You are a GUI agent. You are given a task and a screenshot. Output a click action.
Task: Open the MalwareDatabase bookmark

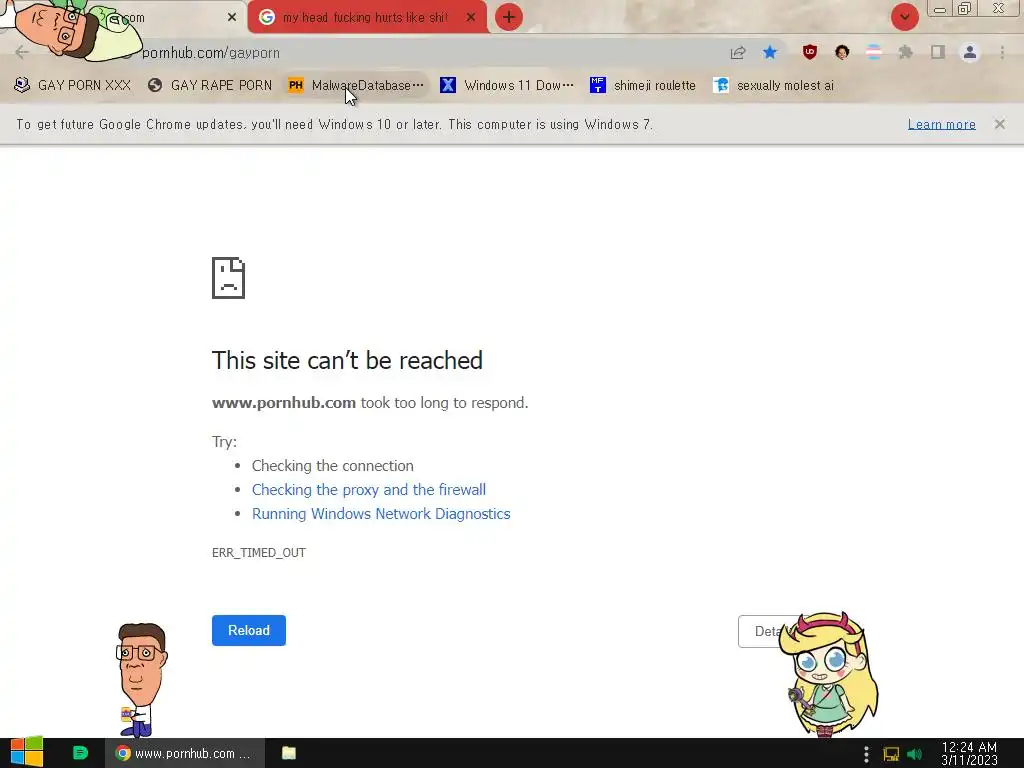click(357, 86)
